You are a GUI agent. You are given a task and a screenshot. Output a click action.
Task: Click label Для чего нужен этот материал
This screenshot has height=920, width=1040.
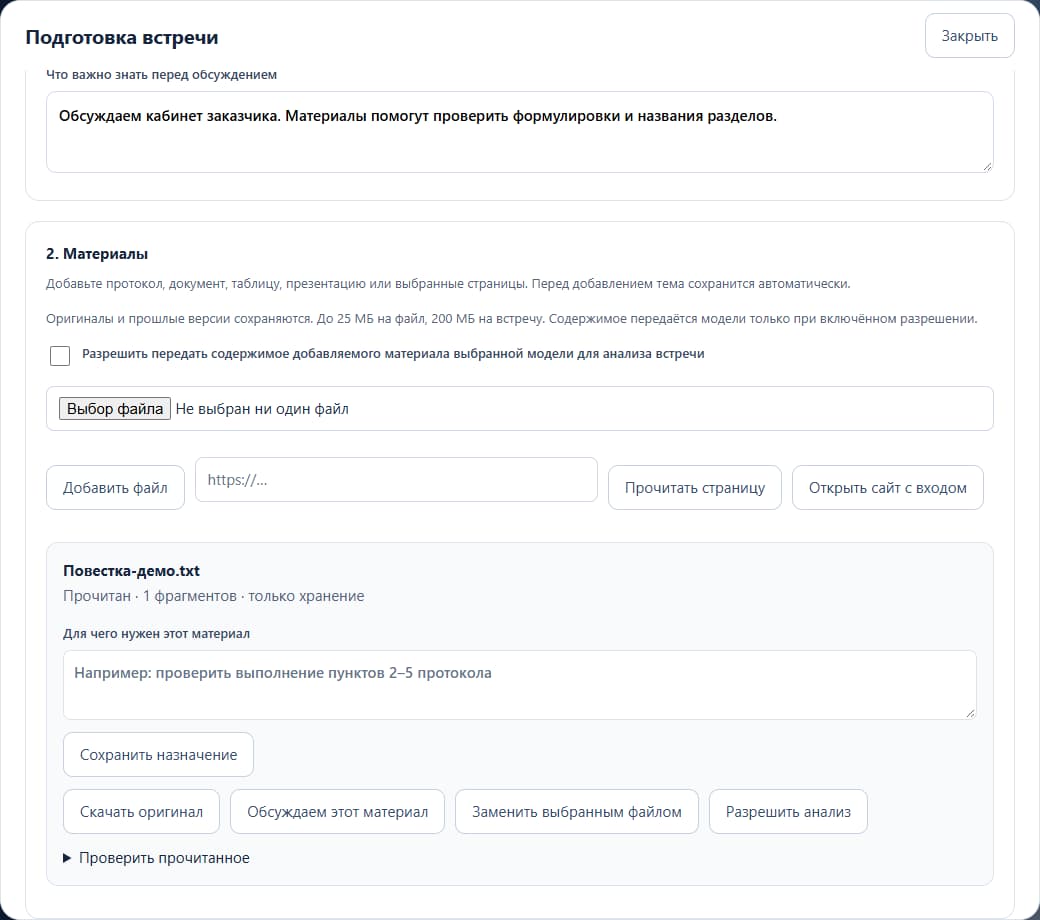157,633
